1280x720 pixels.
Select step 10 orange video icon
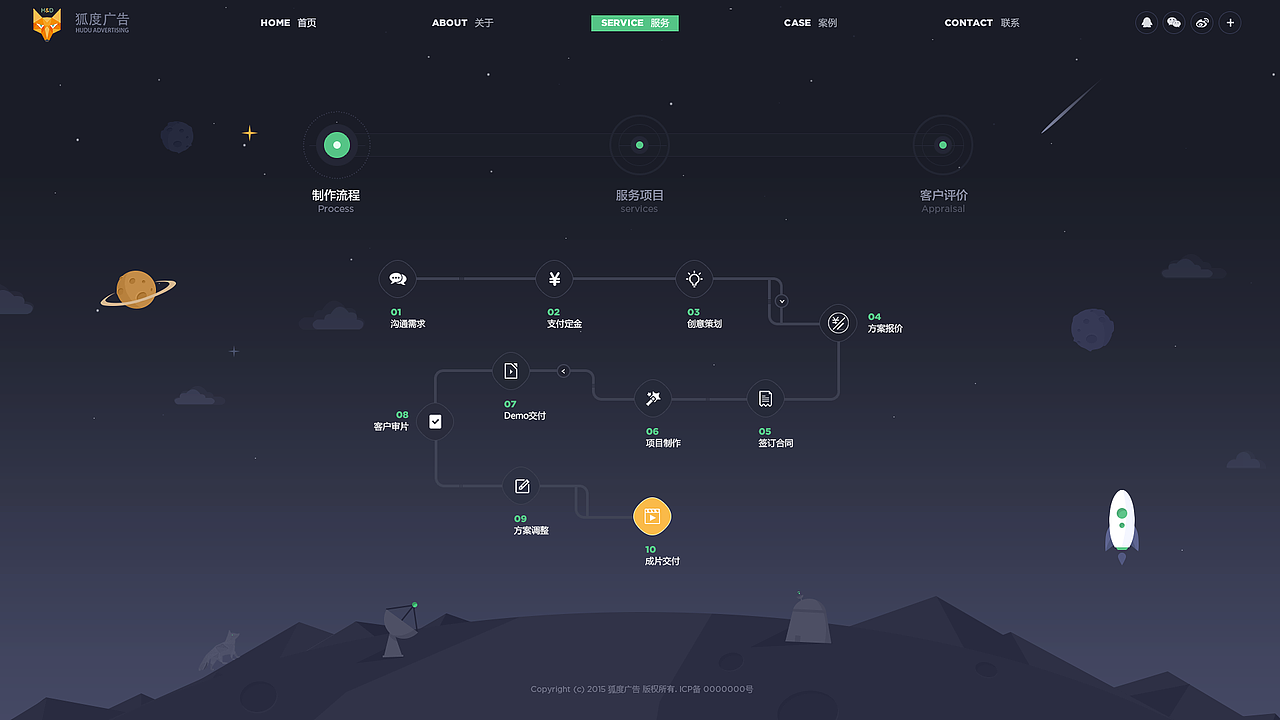652,516
